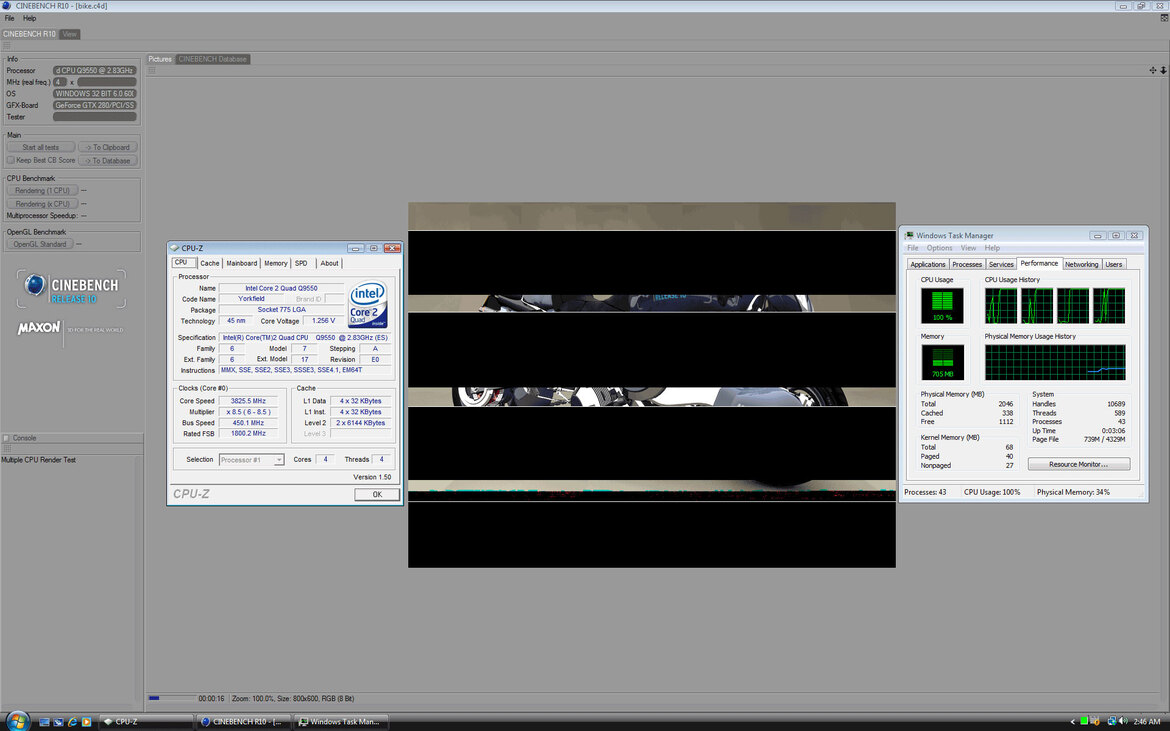Click the To Database button

coord(107,160)
